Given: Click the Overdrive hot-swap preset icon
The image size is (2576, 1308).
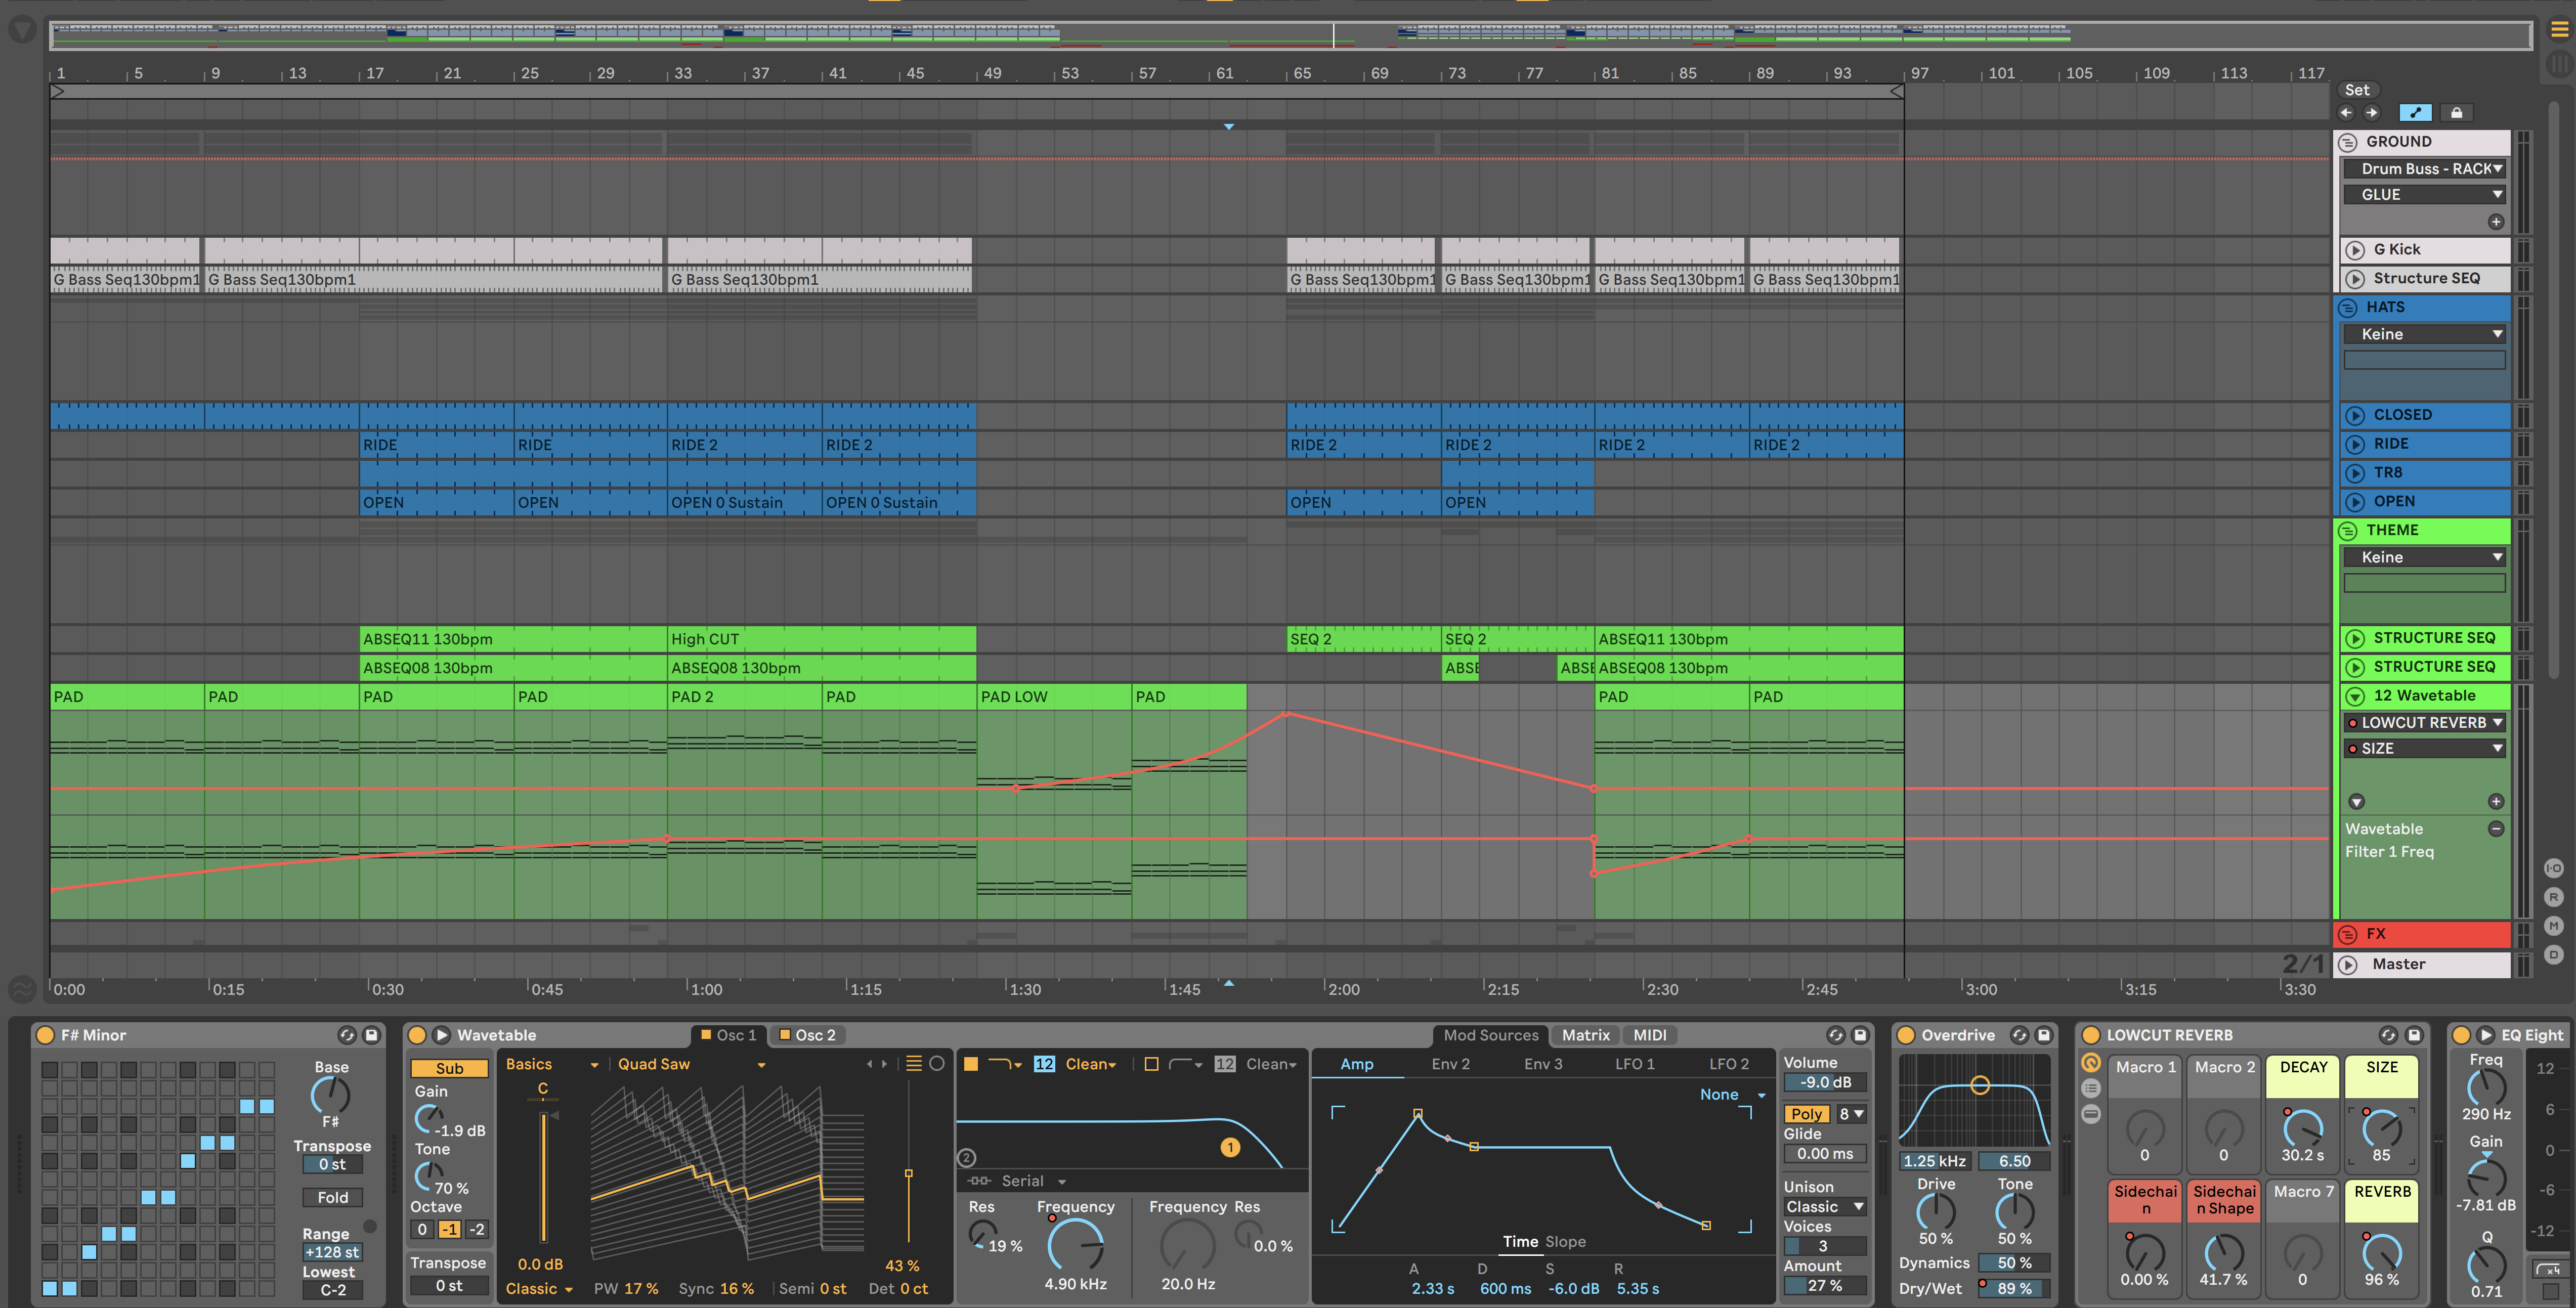Looking at the screenshot, I should click(x=2019, y=1035).
